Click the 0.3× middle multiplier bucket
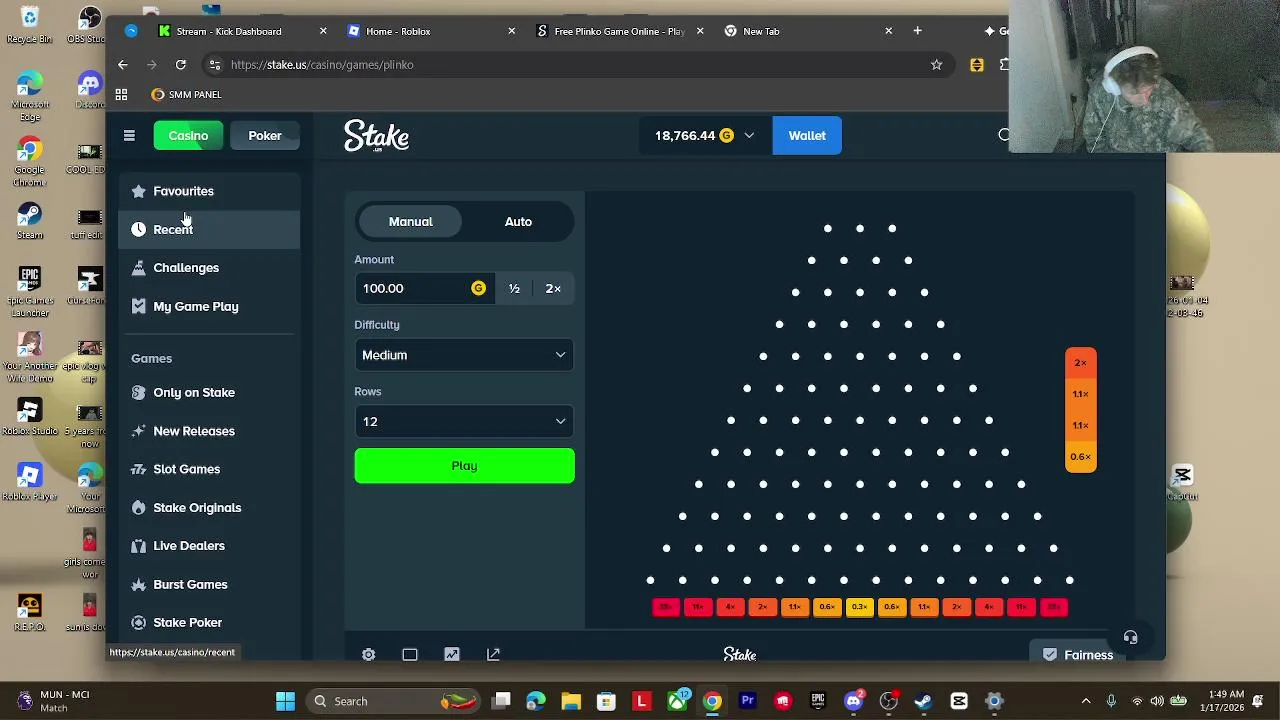The height and width of the screenshot is (720, 1280). tap(859, 607)
